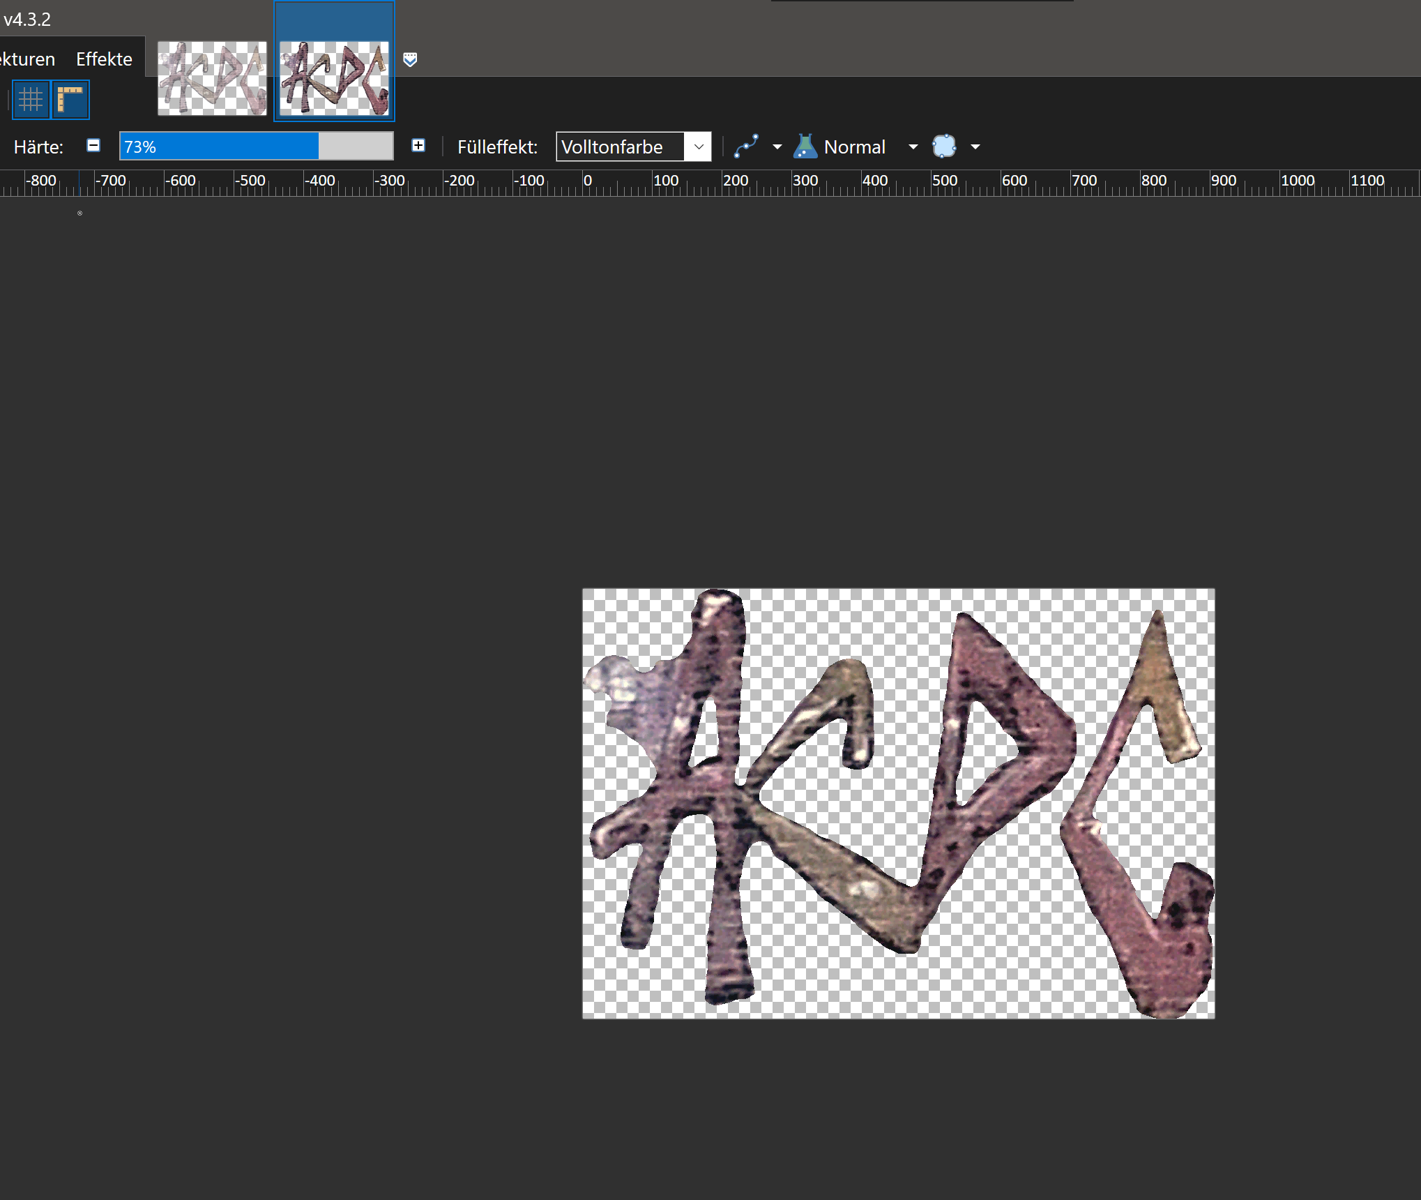
Task: Expand the selection clipping dropdown arrow
Action: click(975, 147)
